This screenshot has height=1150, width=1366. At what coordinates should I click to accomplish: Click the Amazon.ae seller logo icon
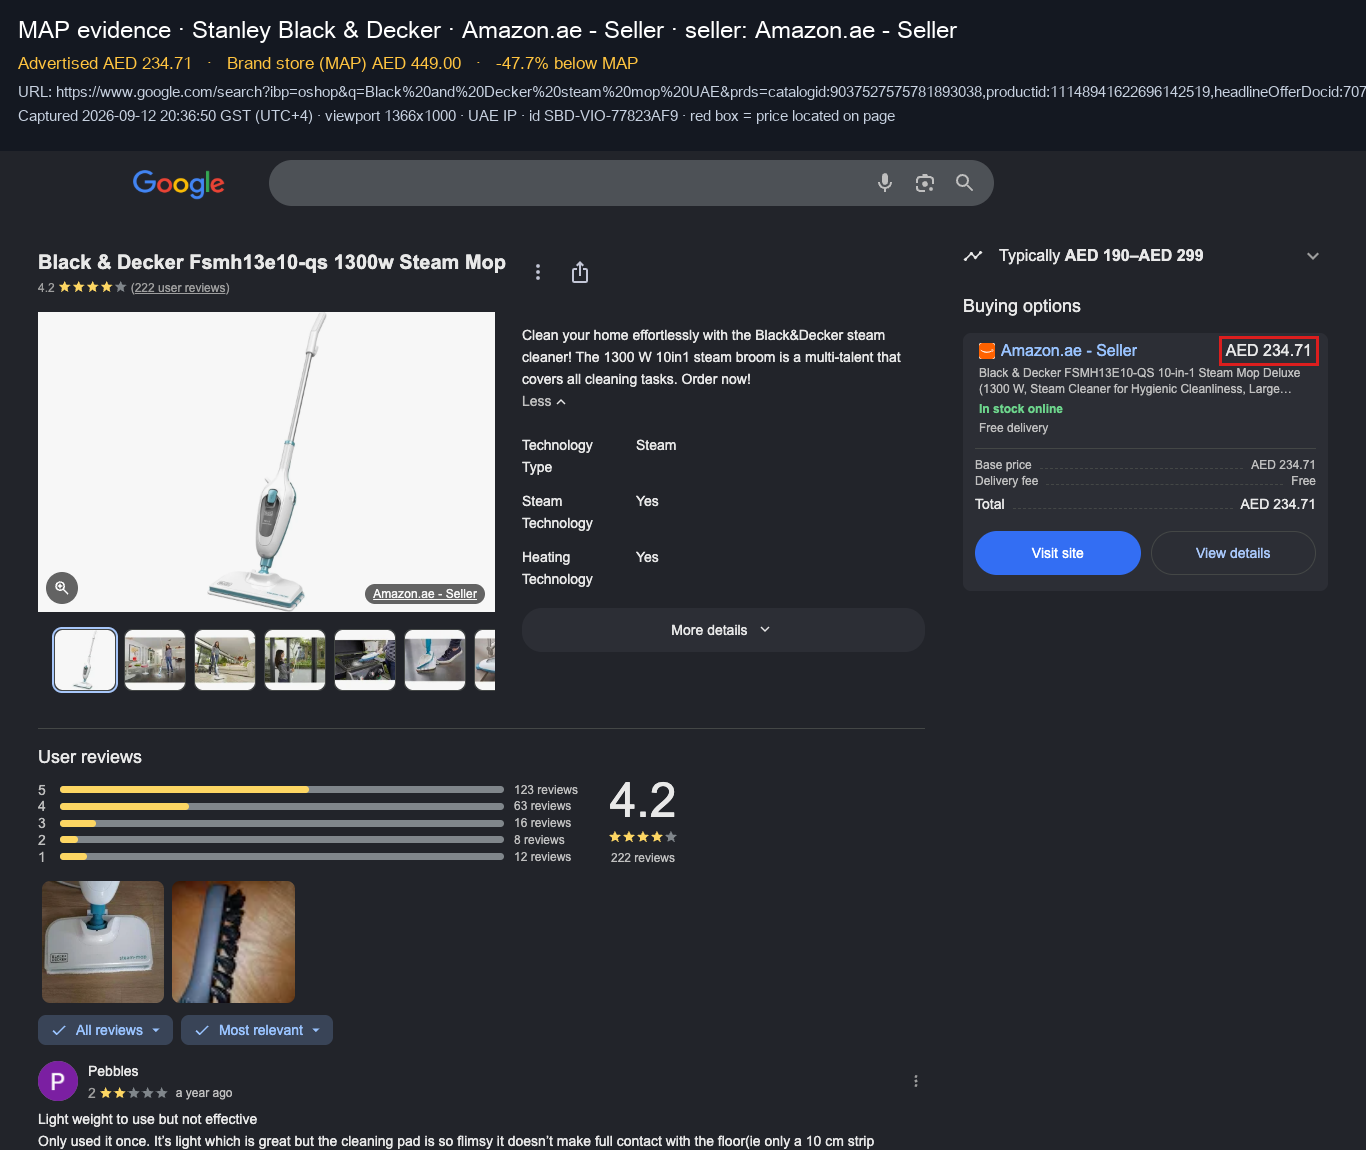point(987,351)
